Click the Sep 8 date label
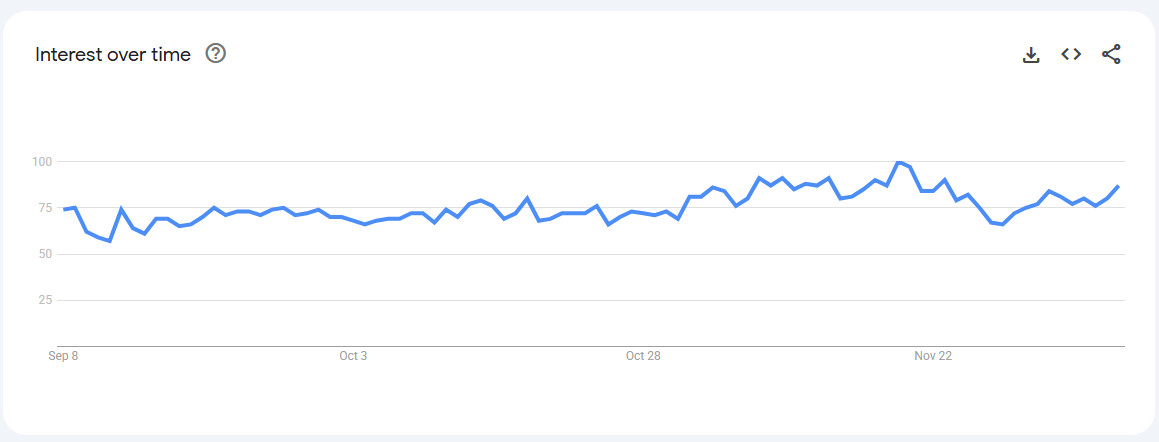 click(x=63, y=356)
